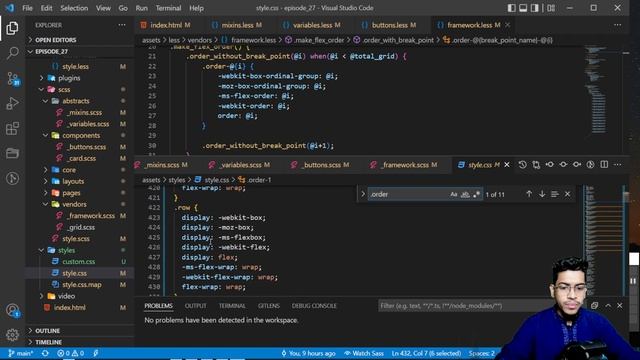640x360 pixels.
Task: Close the framework.less editor tab
Action: (507, 25)
